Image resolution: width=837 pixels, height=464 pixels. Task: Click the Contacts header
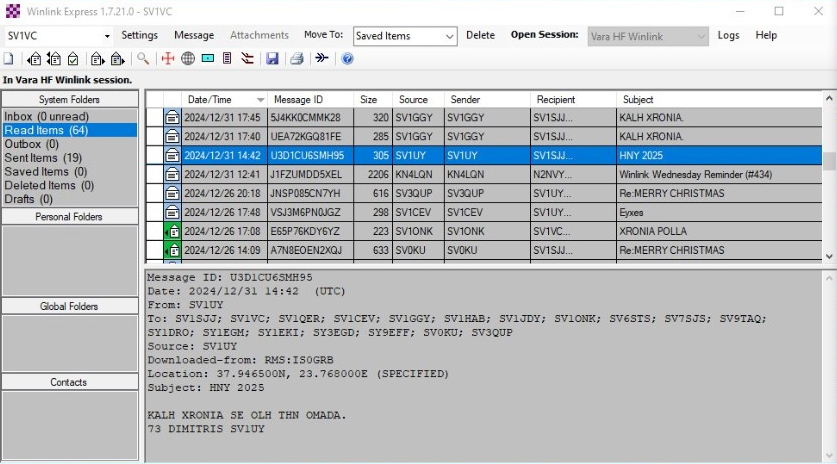point(69,382)
